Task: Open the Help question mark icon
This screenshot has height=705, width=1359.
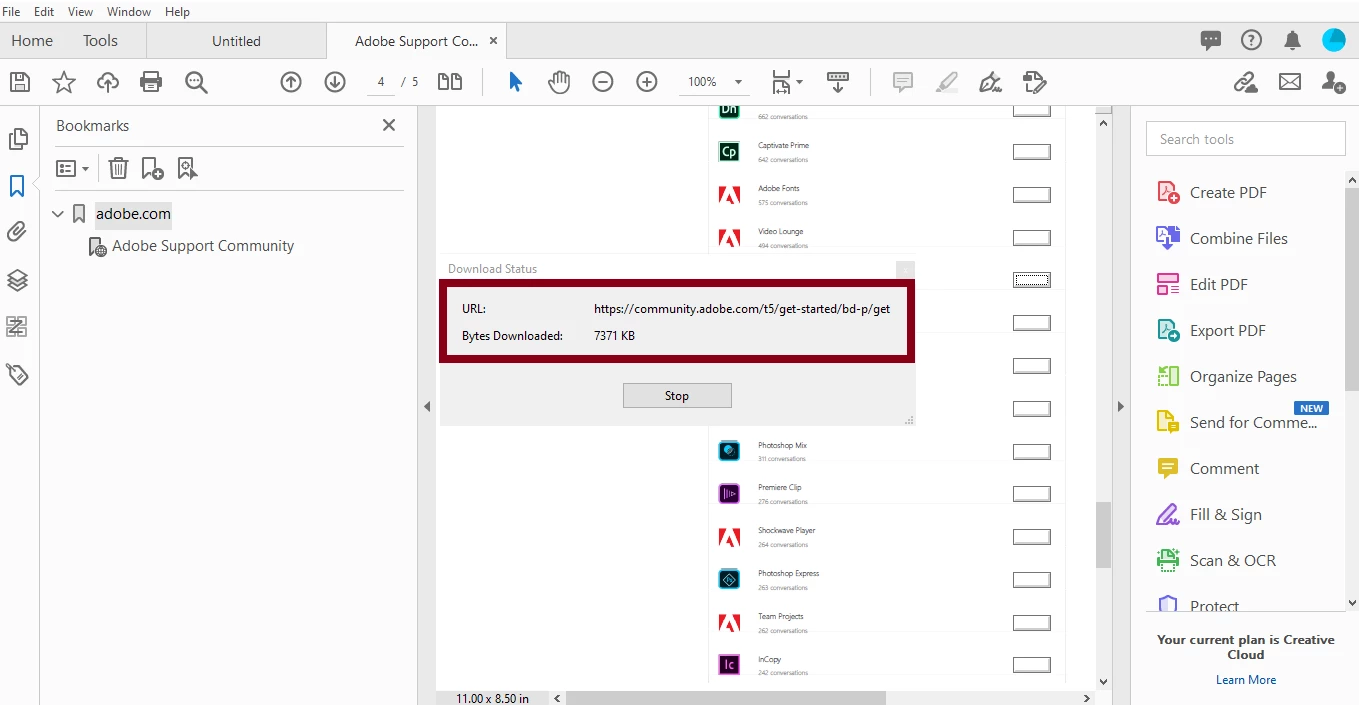Action: tap(1251, 40)
